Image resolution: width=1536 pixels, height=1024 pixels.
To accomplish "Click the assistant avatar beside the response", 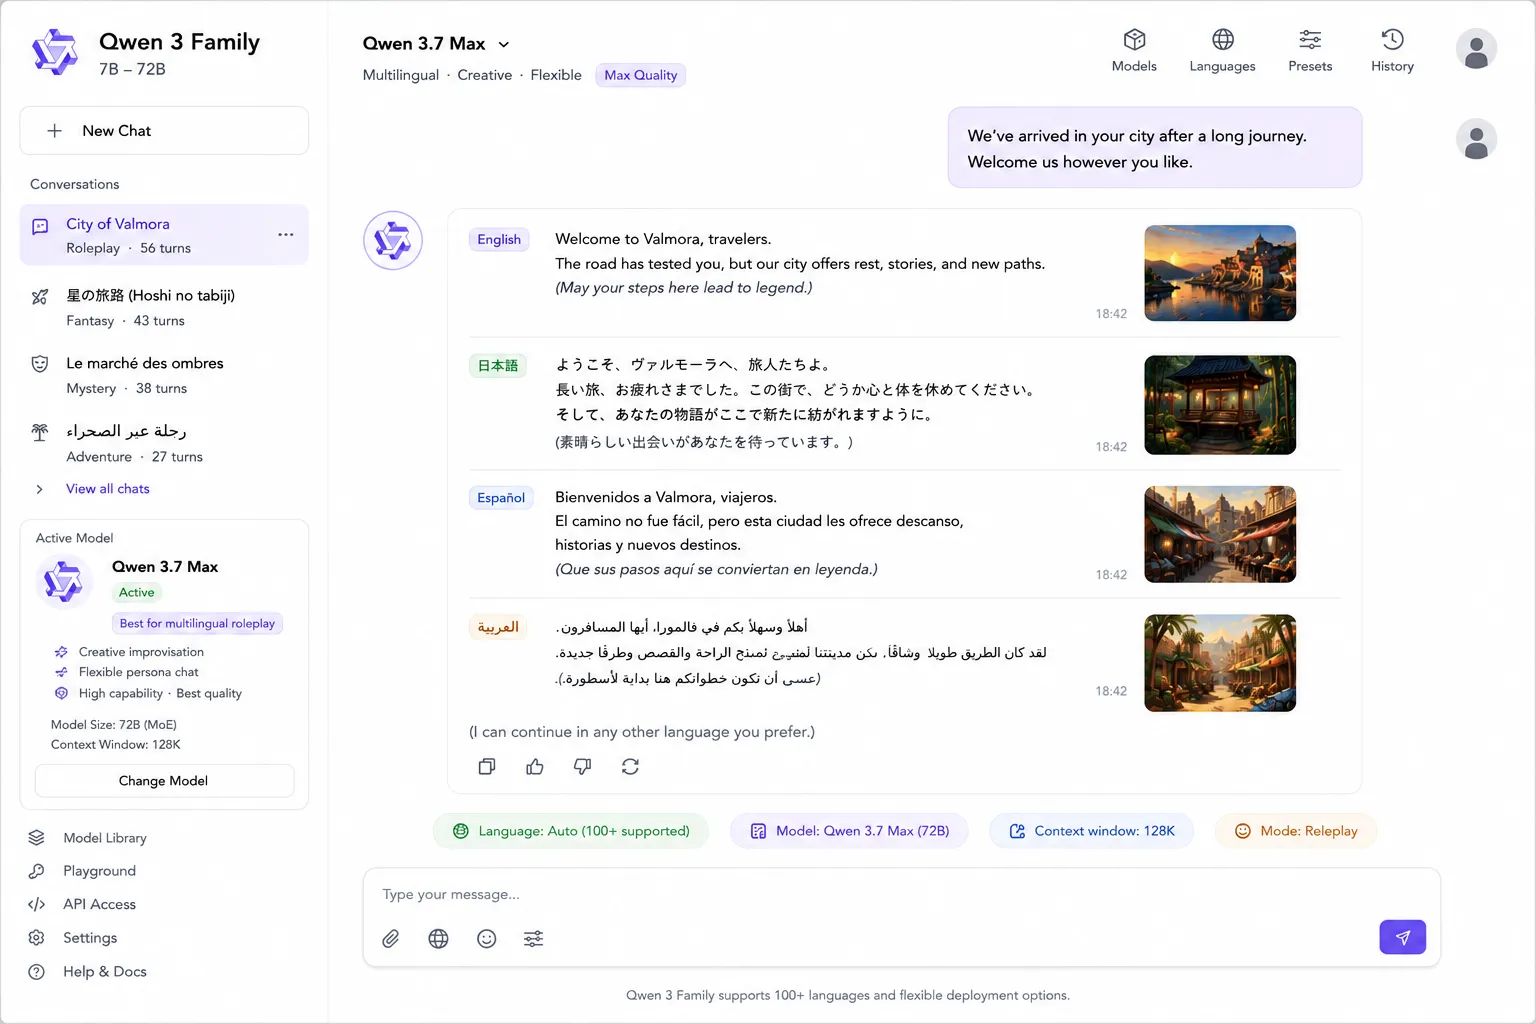I will point(392,240).
